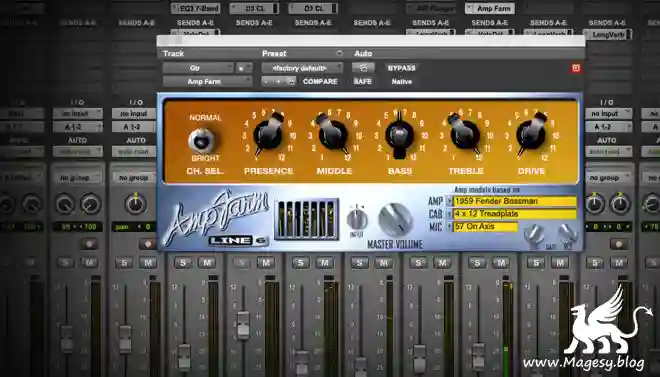The width and height of the screenshot is (660, 377).
Task: Click the Presence knob on Amp Farm
Action: tap(268, 134)
